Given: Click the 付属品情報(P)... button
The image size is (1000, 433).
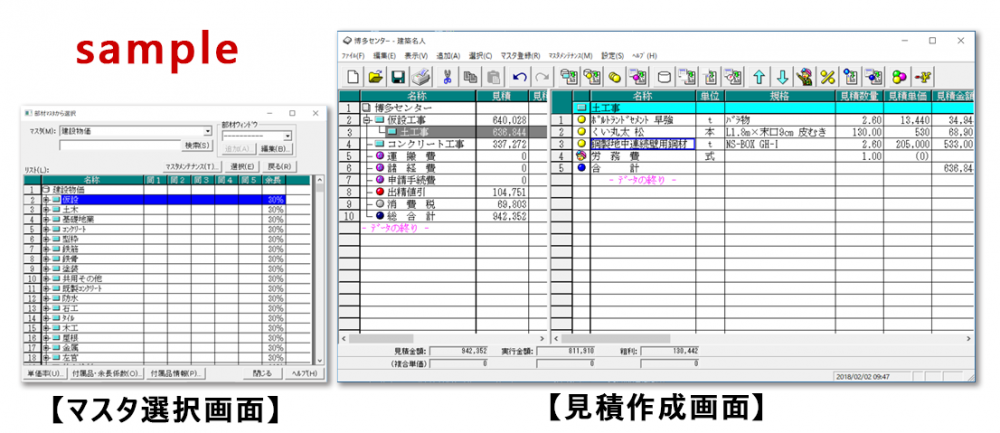Looking at the screenshot, I should coord(175,373).
